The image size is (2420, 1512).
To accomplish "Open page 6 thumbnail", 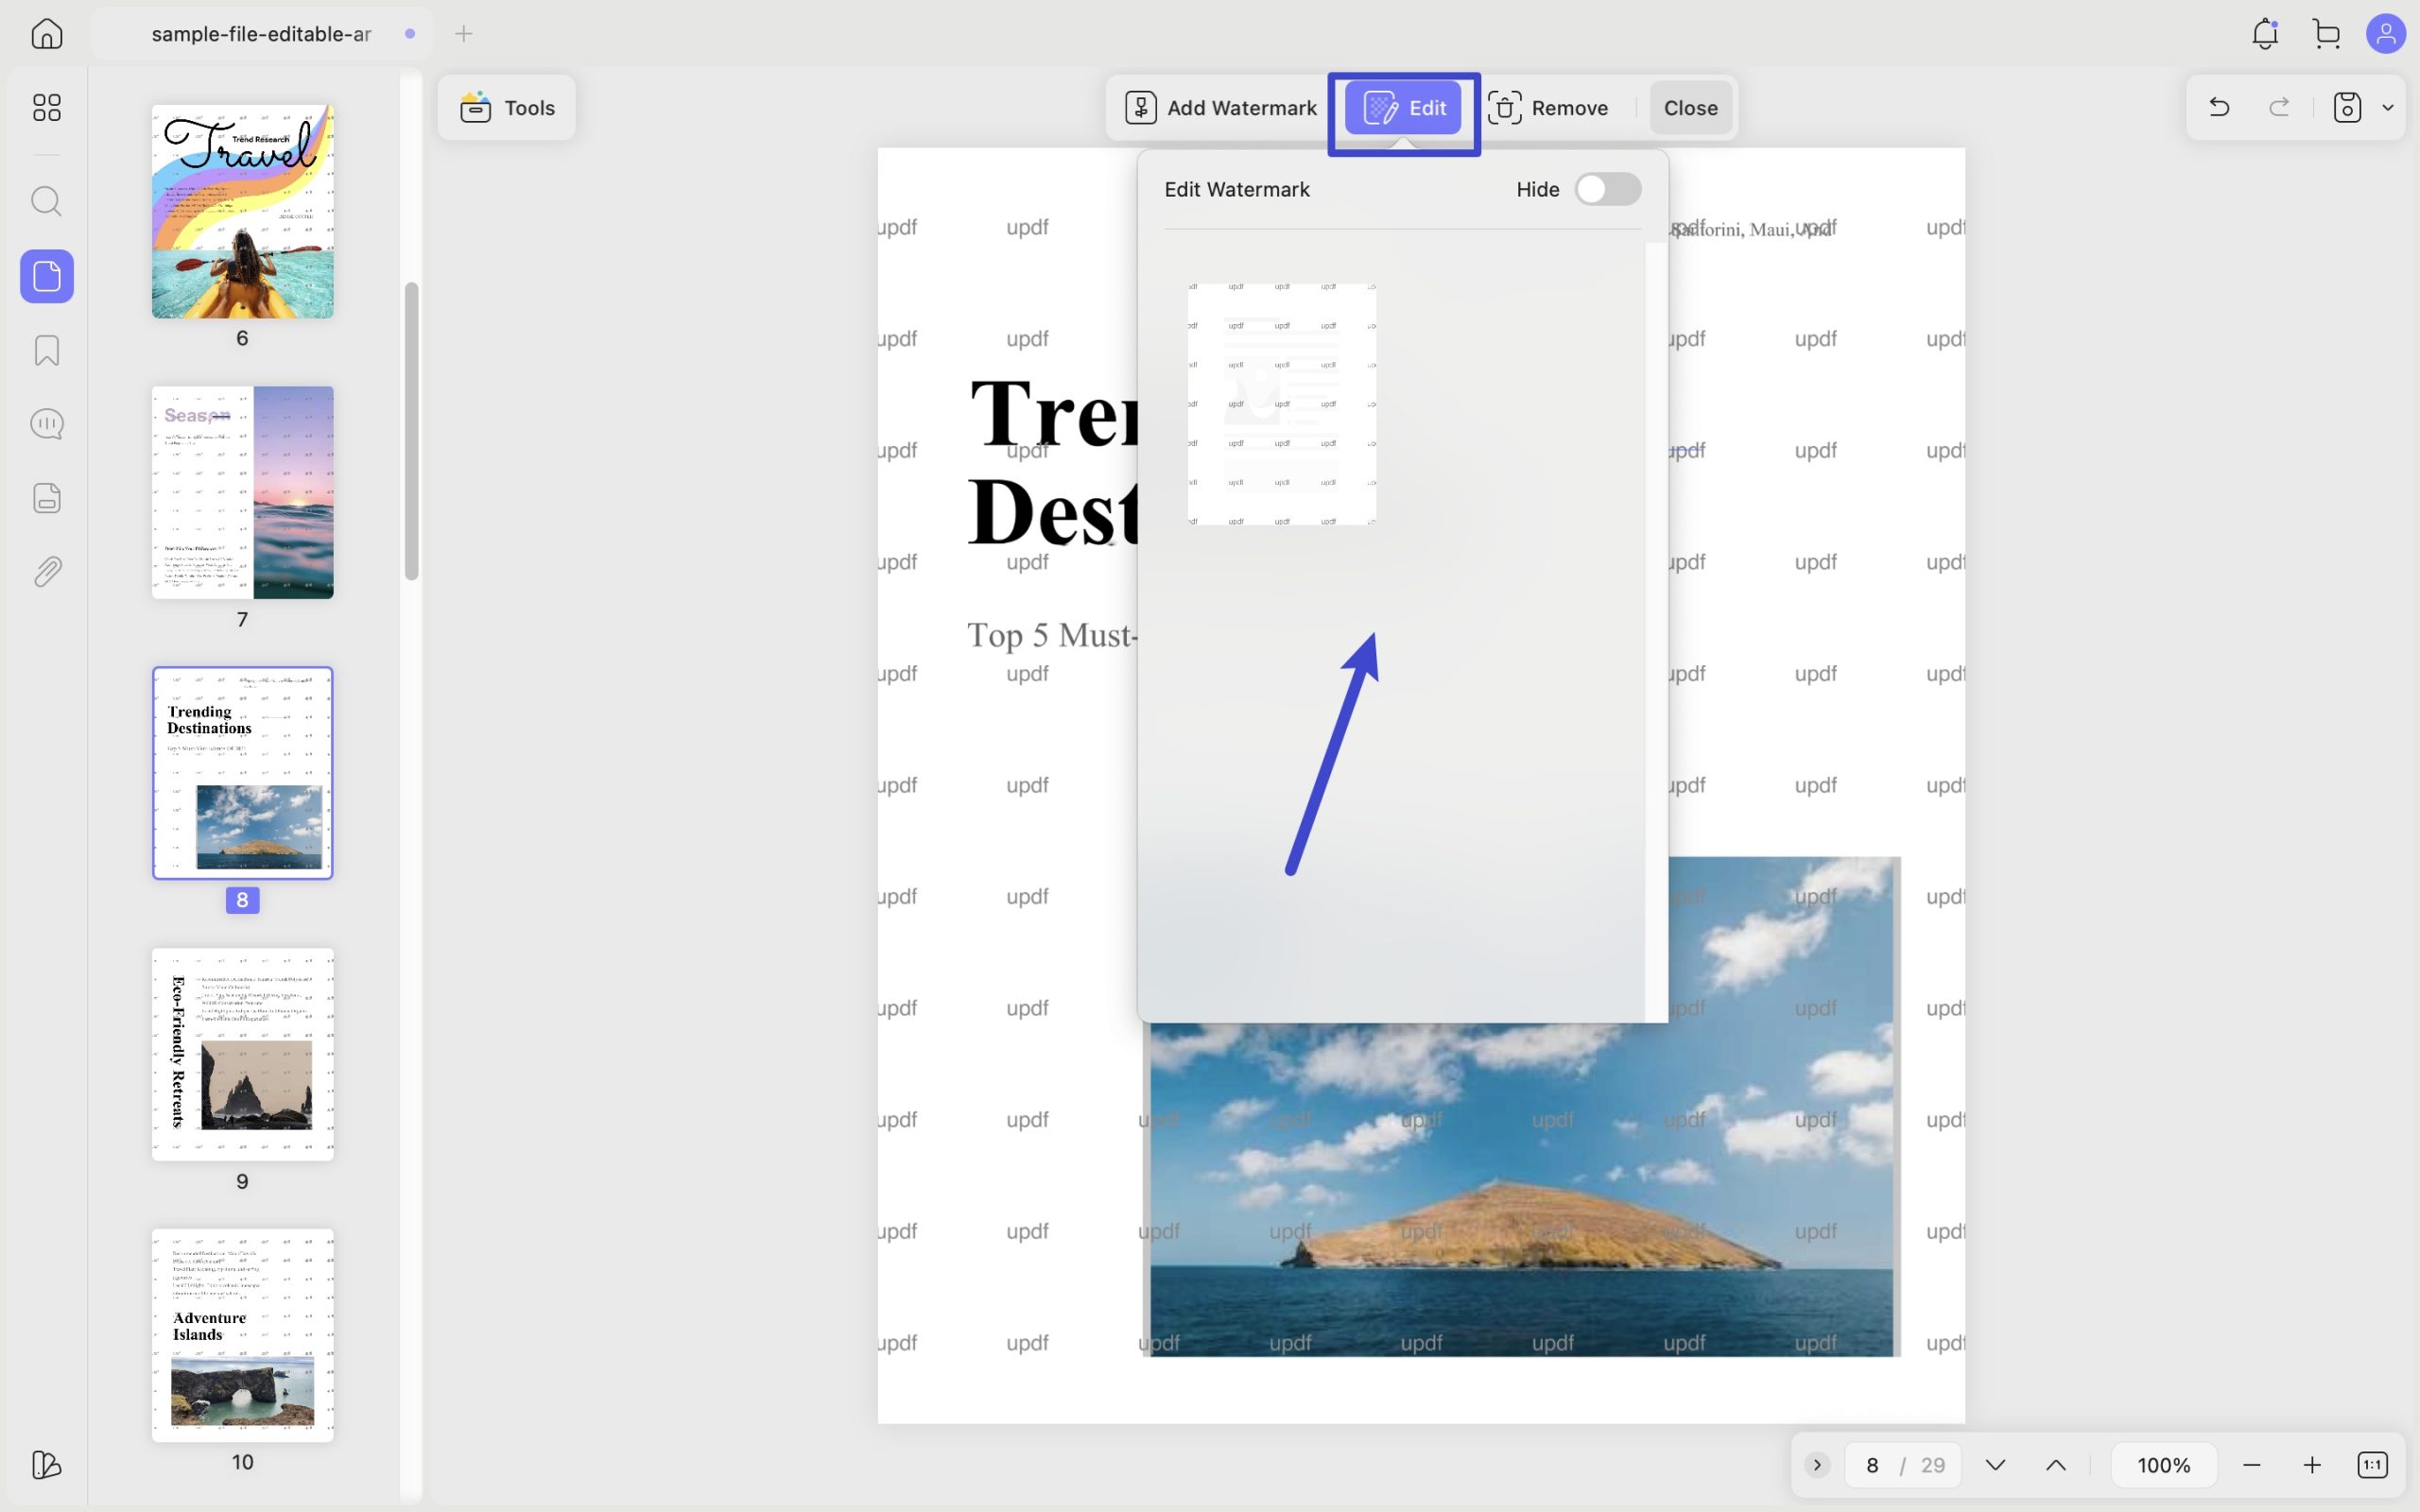I will point(243,211).
